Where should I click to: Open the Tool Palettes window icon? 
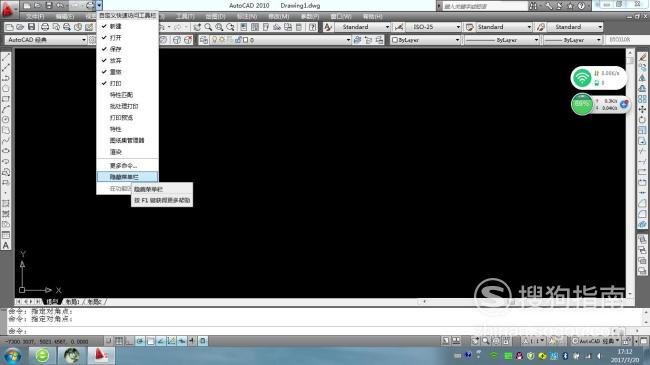point(266,27)
